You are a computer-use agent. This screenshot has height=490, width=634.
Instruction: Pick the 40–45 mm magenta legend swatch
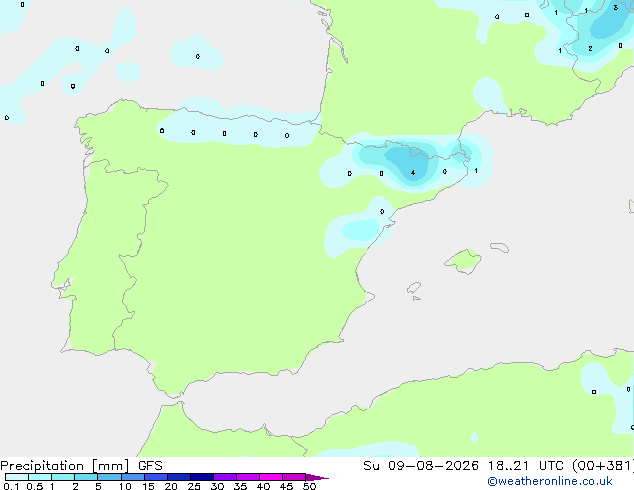pos(271,477)
